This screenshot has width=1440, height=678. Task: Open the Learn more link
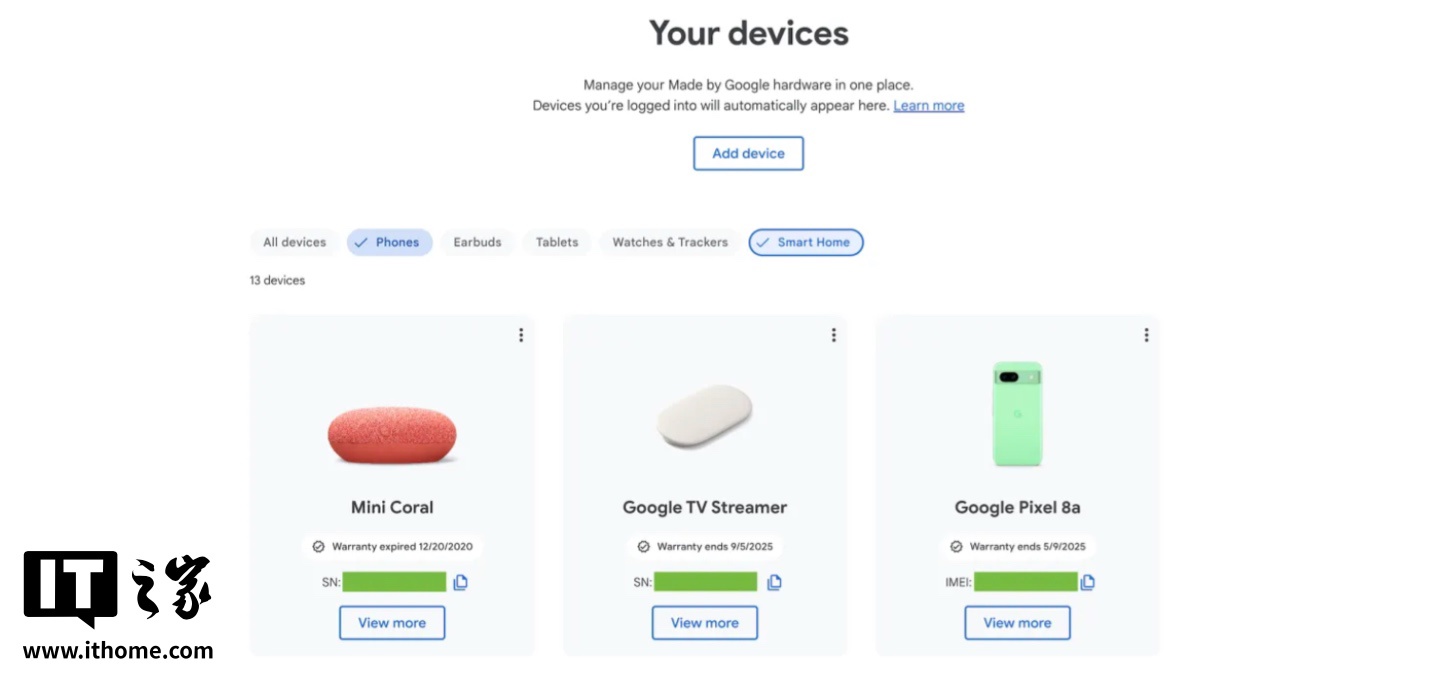[929, 105]
